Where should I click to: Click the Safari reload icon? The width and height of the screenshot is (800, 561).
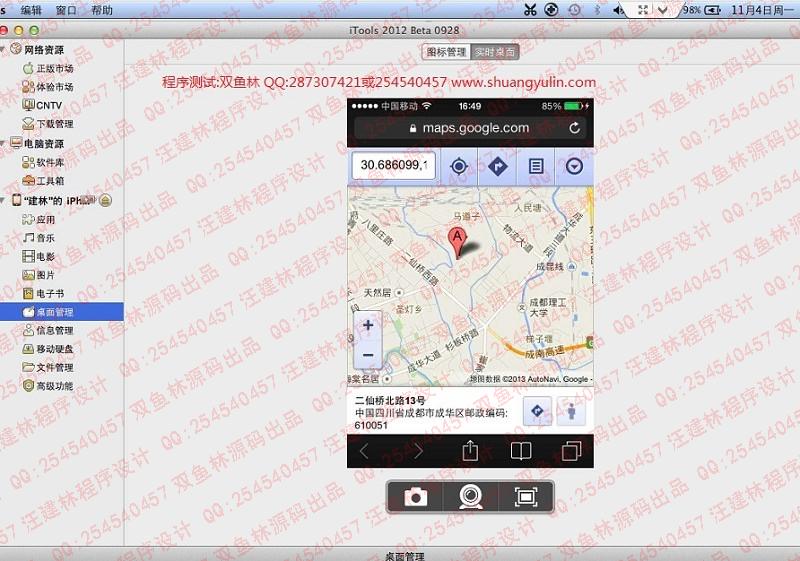point(574,128)
